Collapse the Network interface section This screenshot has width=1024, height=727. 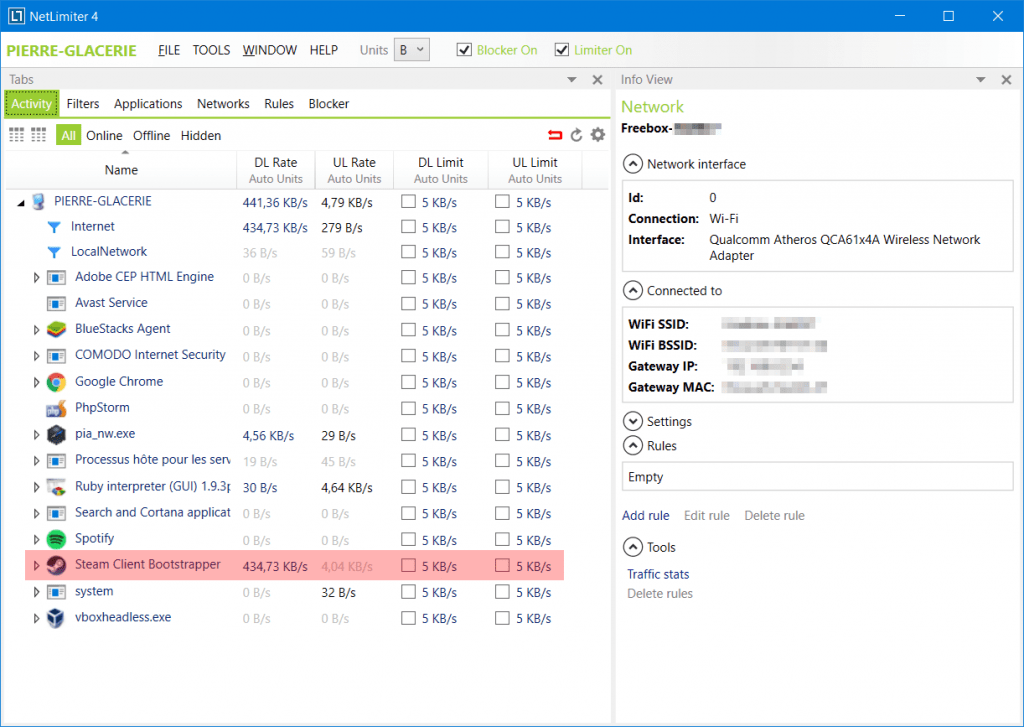click(632, 164)
